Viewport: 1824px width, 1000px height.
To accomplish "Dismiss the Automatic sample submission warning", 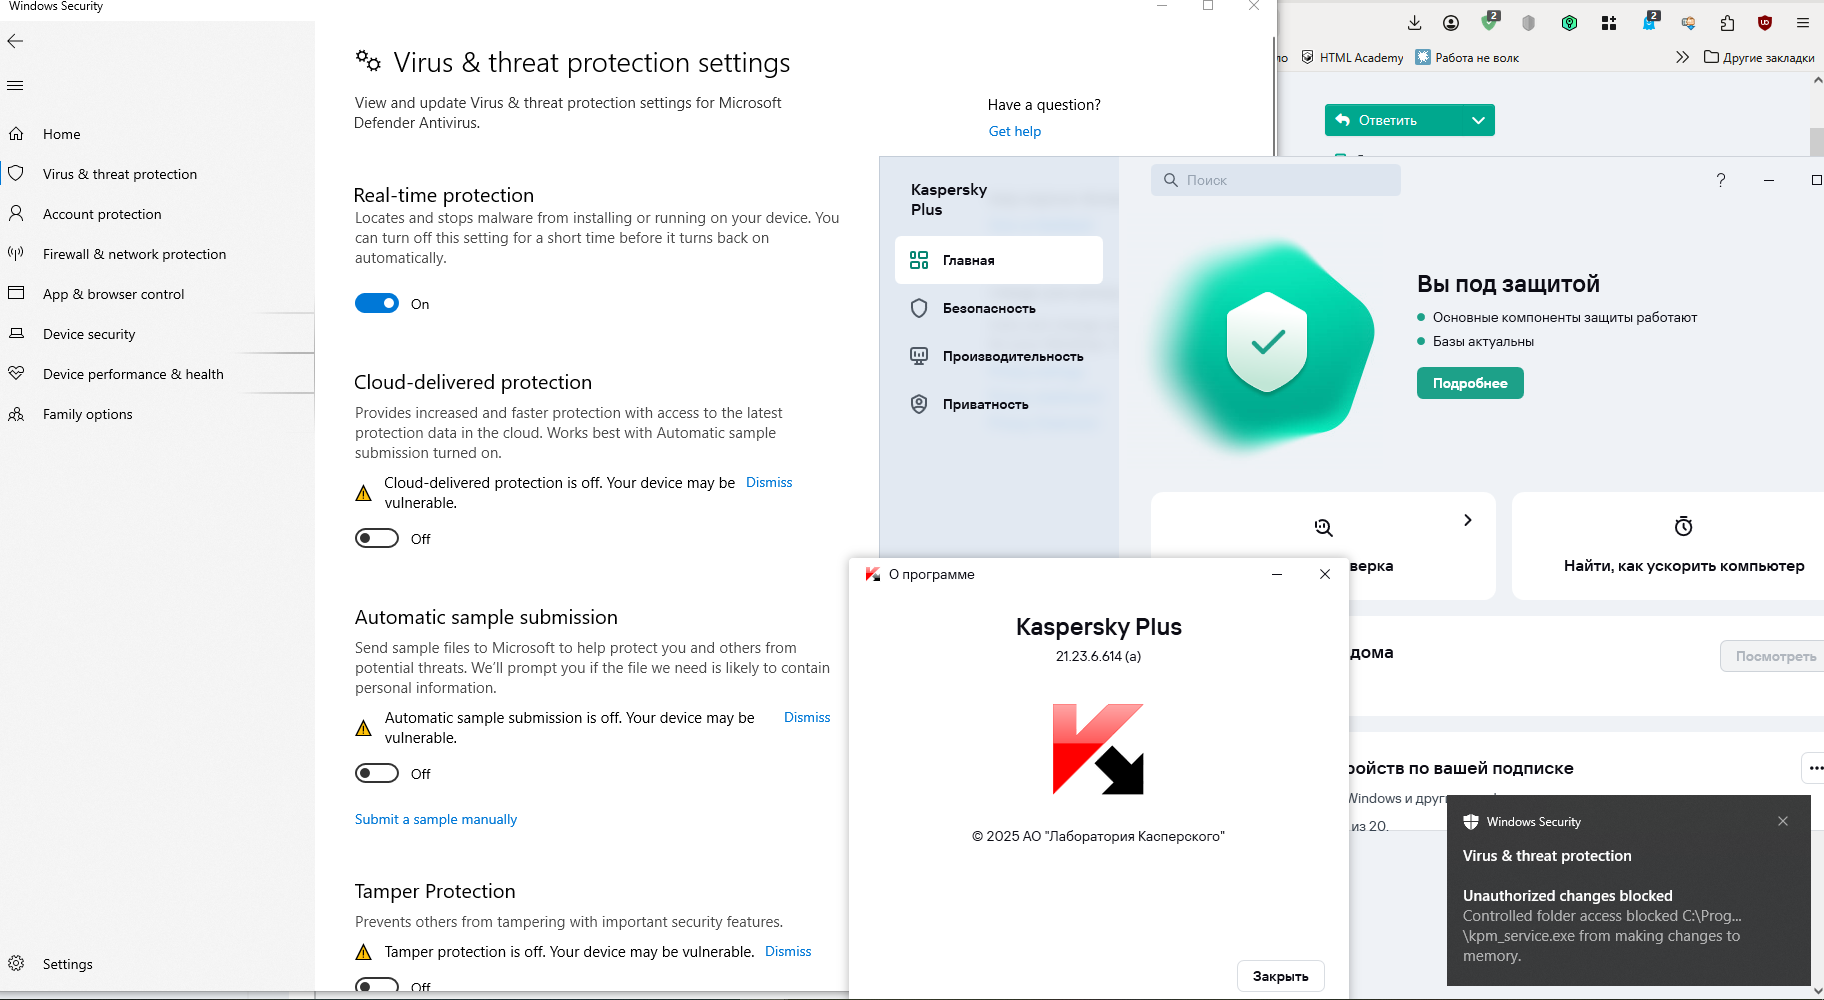I will (x=807, y=717).
